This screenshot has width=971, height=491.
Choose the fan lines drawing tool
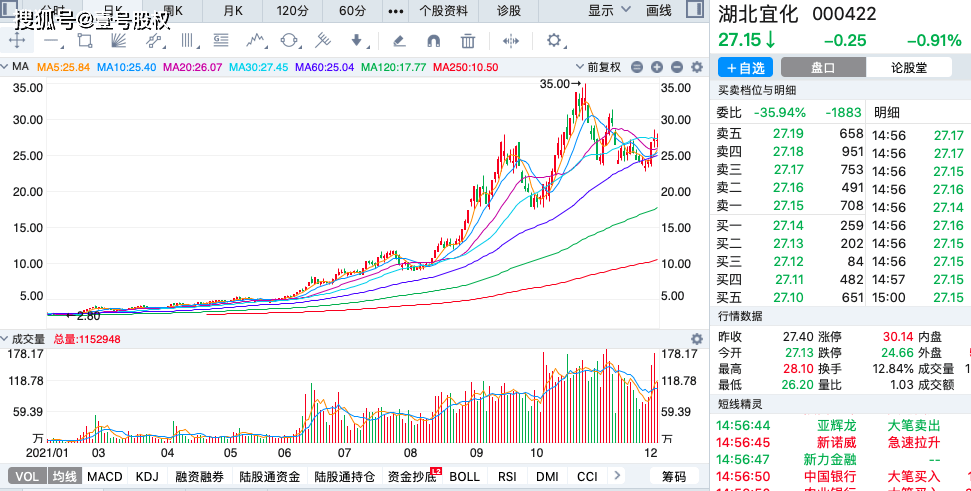point(118,41)
